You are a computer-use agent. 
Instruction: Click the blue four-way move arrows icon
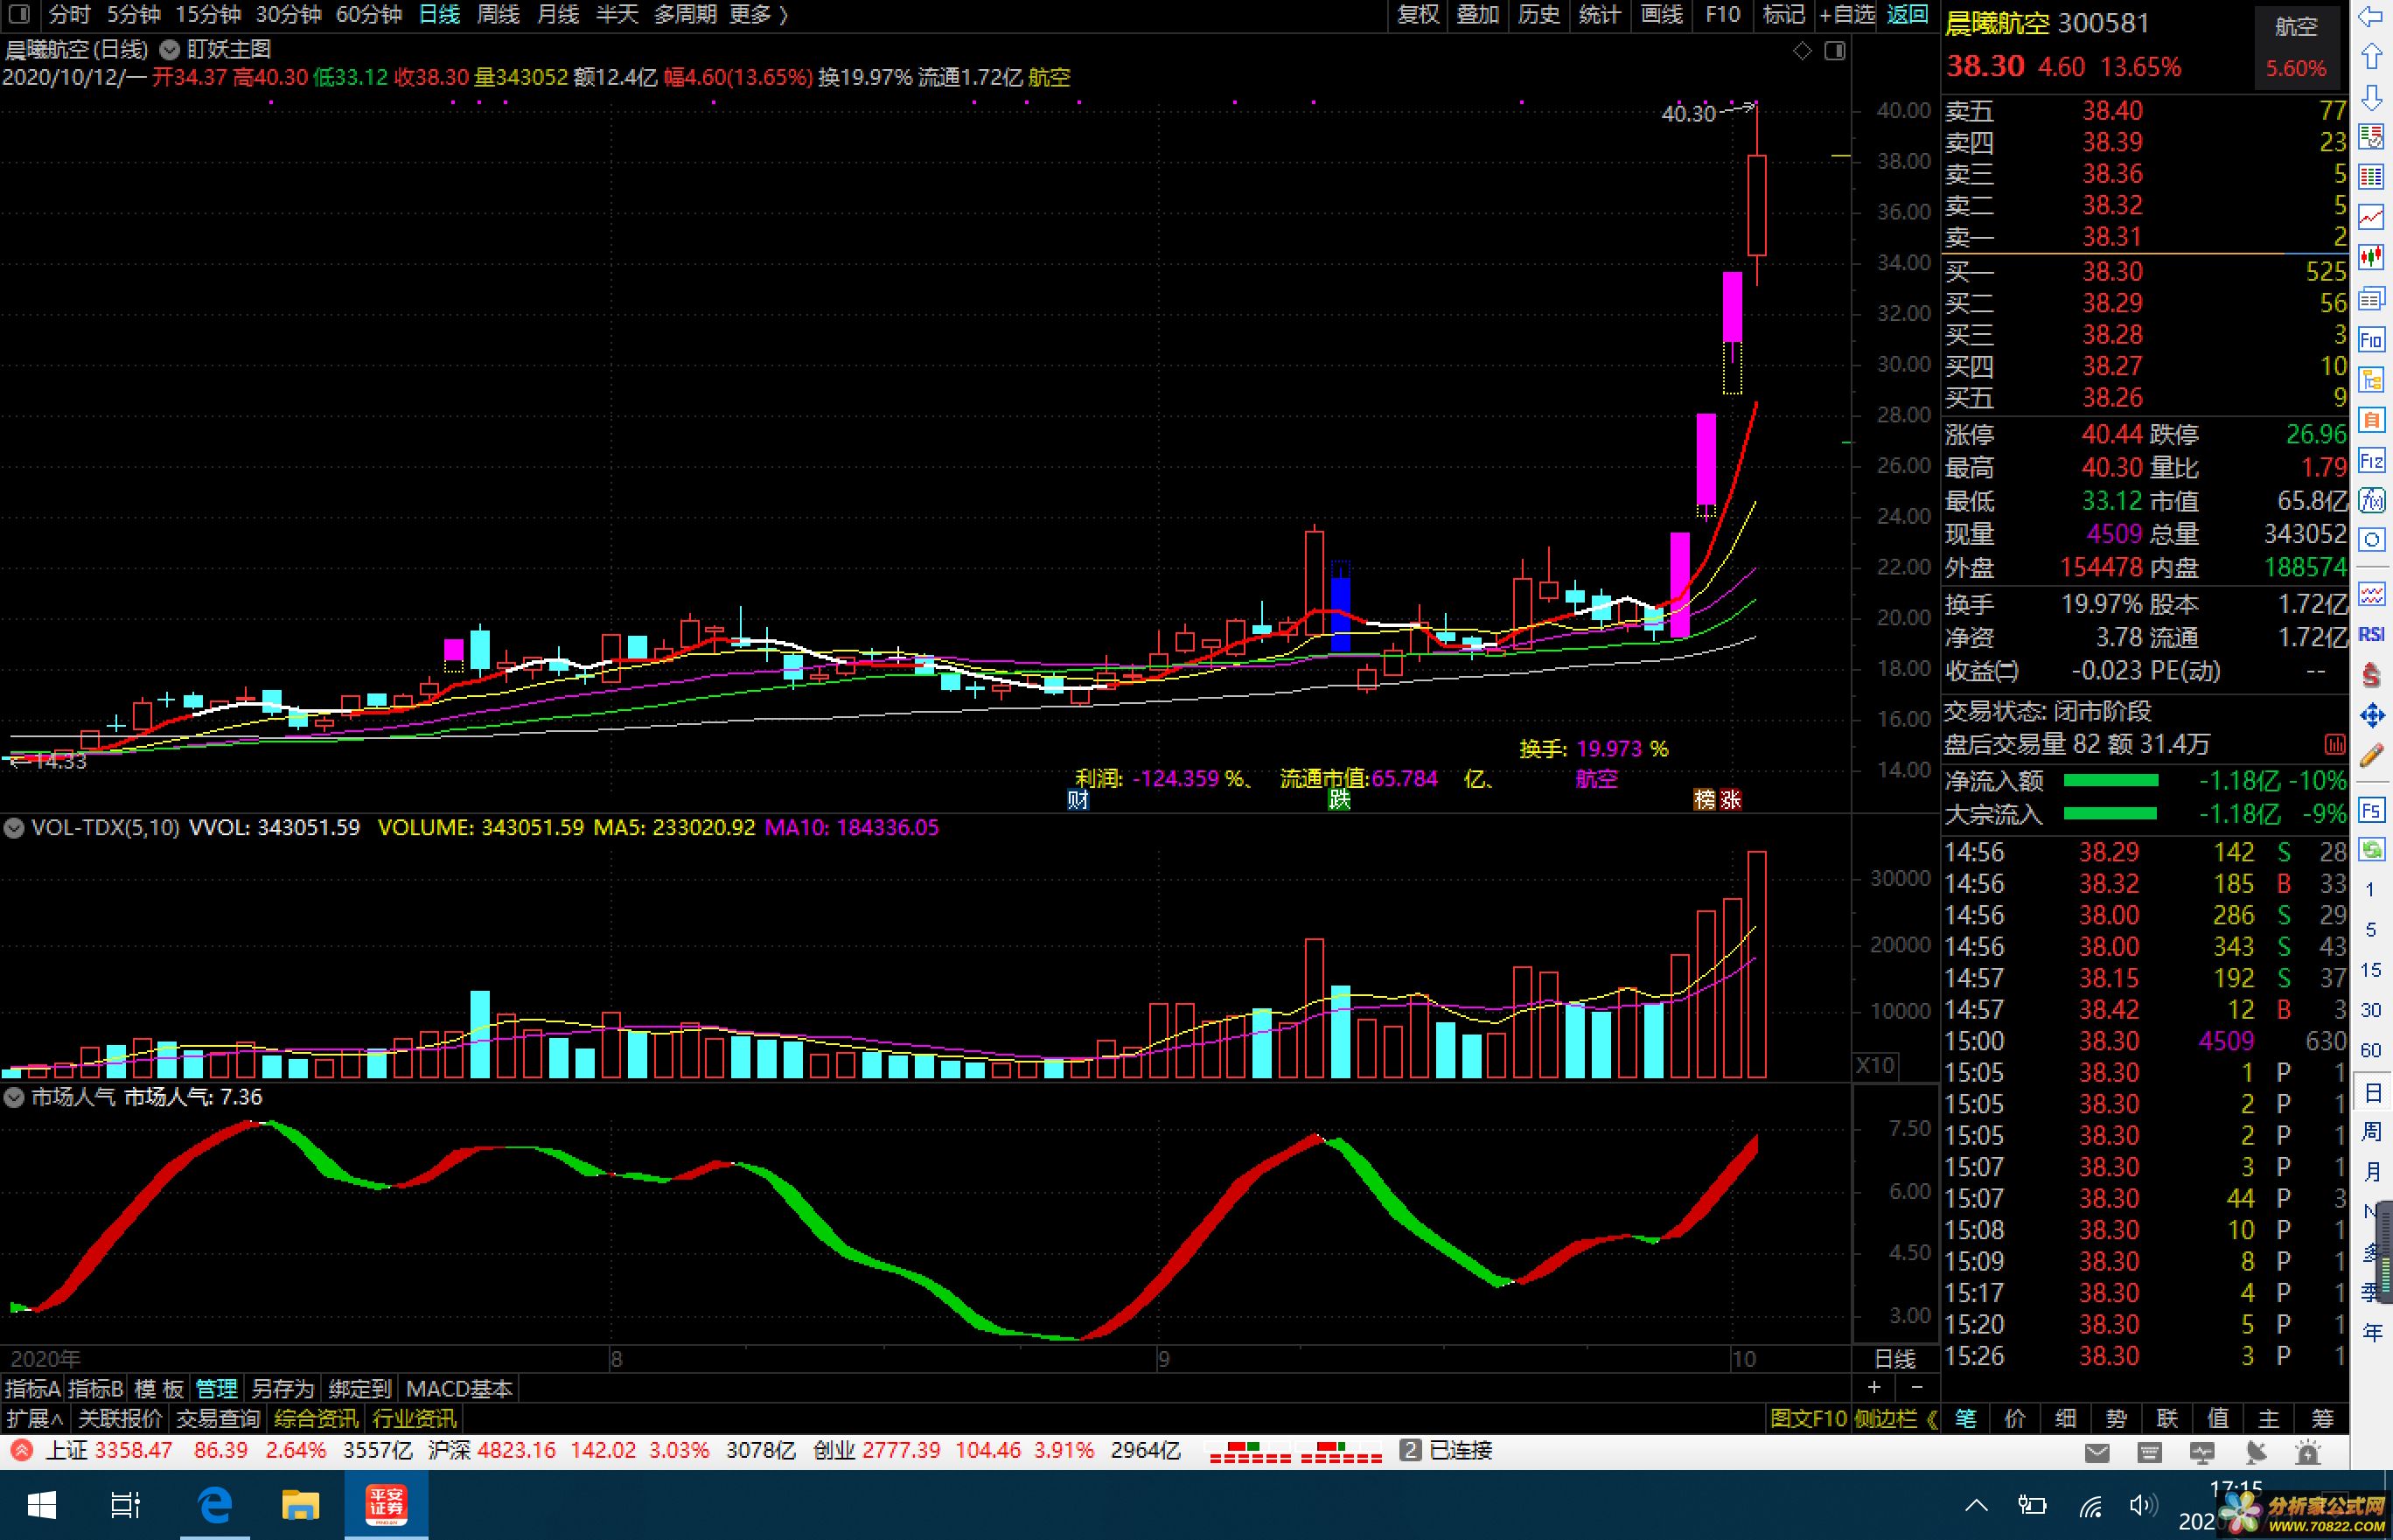tap(2371, 715)
